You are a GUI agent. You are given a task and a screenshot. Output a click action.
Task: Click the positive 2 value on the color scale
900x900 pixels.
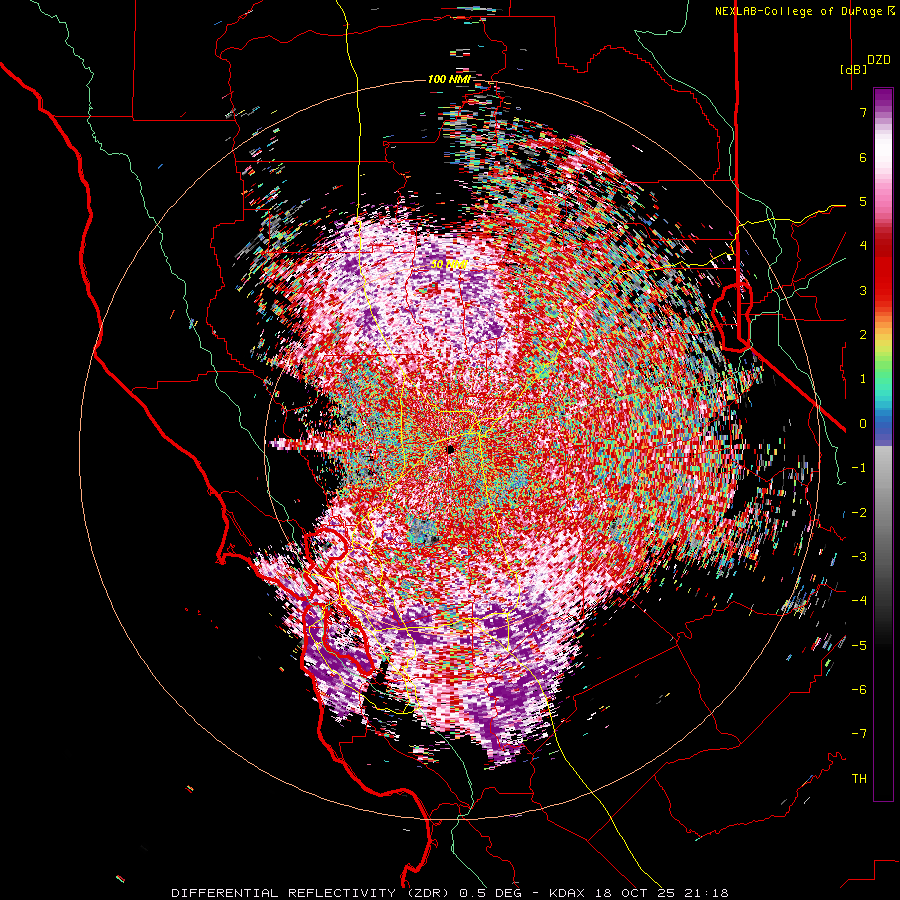(x=863, y=335)
